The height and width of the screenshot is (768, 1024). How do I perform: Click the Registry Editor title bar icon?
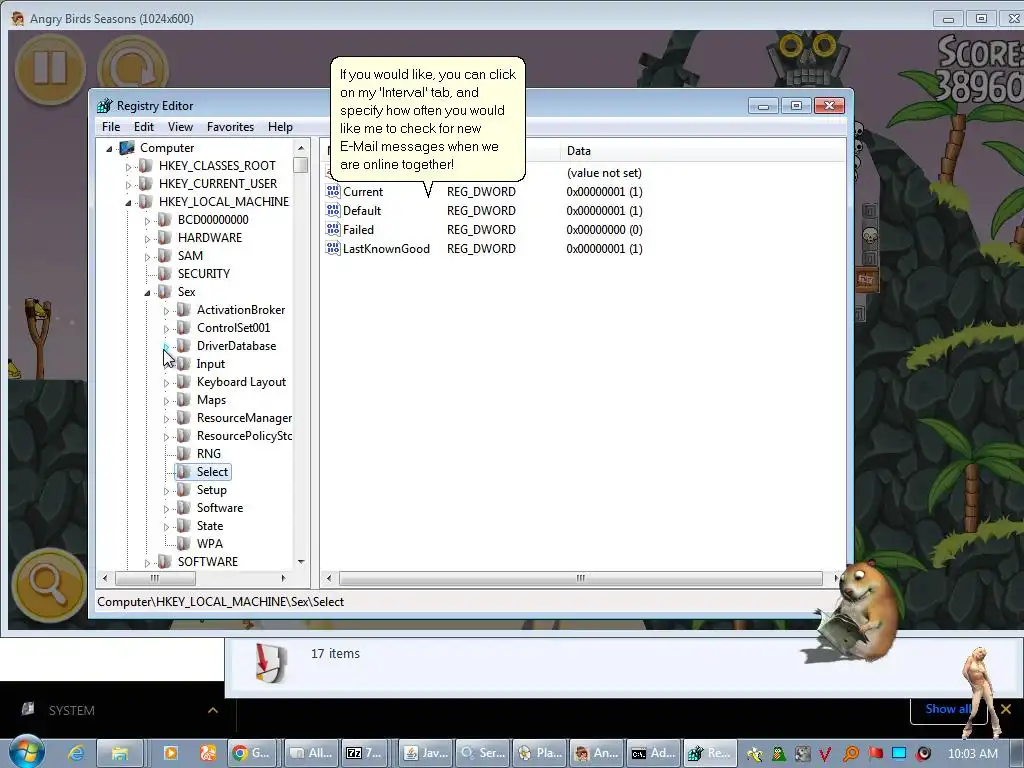click(x=104, y=106)
